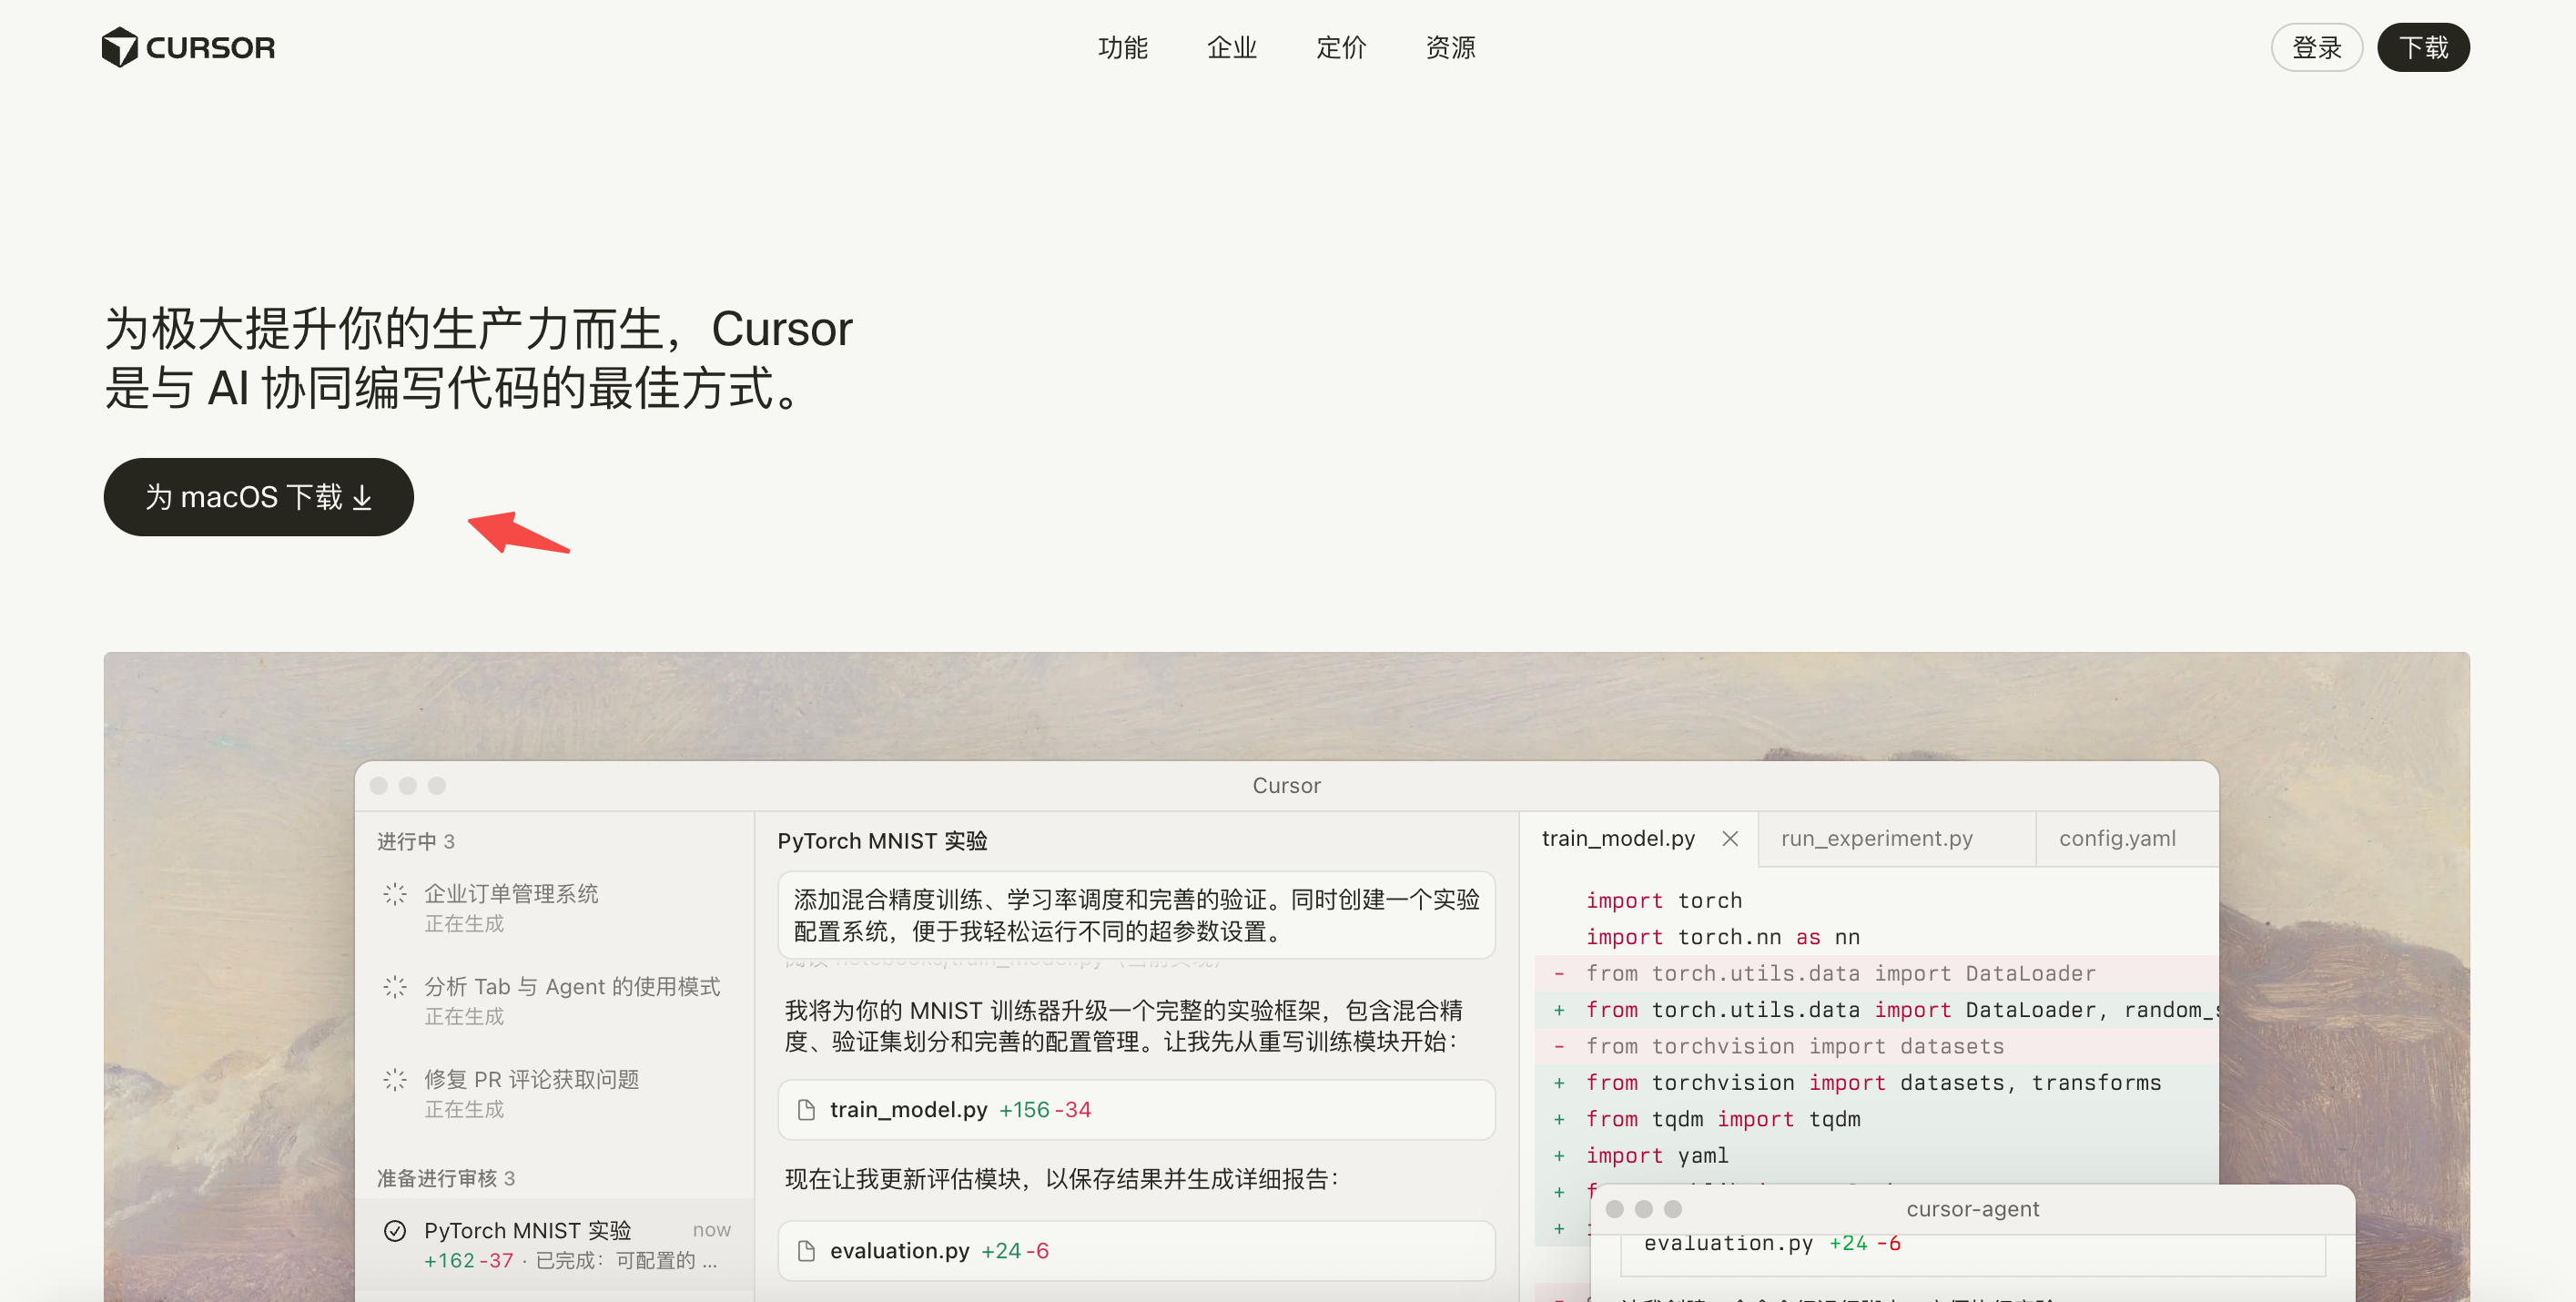Screen dimensions: 2576x1302
Task: Select the 分析 Tab 与 Agent 的使用模式 task
Action: point(554,1001)
